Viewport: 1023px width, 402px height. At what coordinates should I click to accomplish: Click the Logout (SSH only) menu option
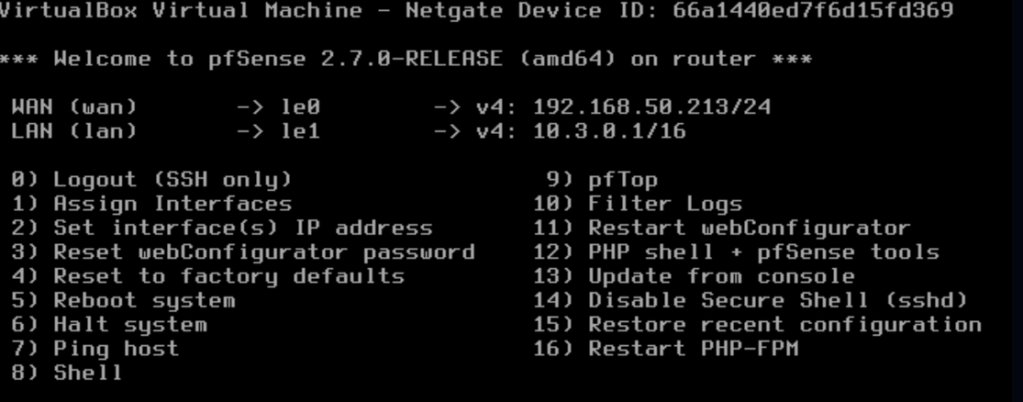[152, 180]
